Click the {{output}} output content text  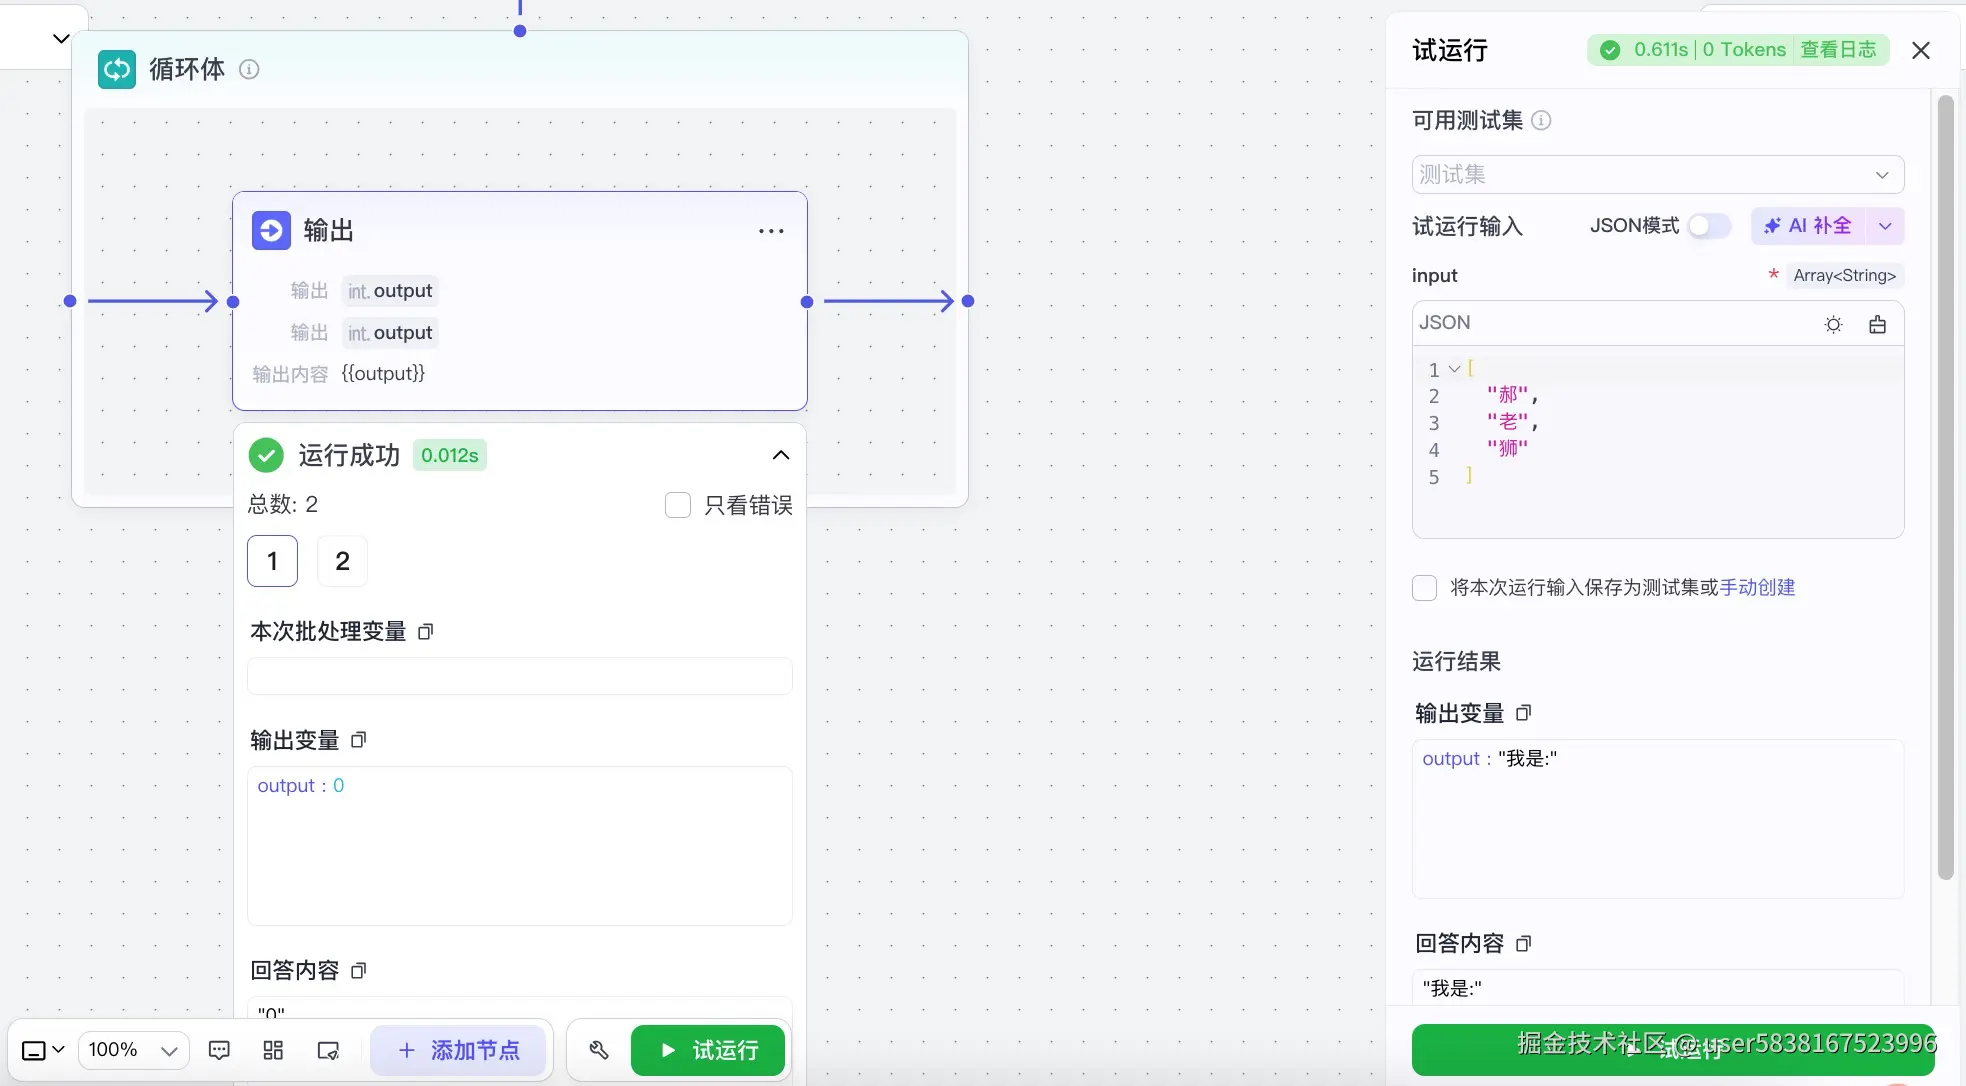pyautogui.click(x=383, y=374)
